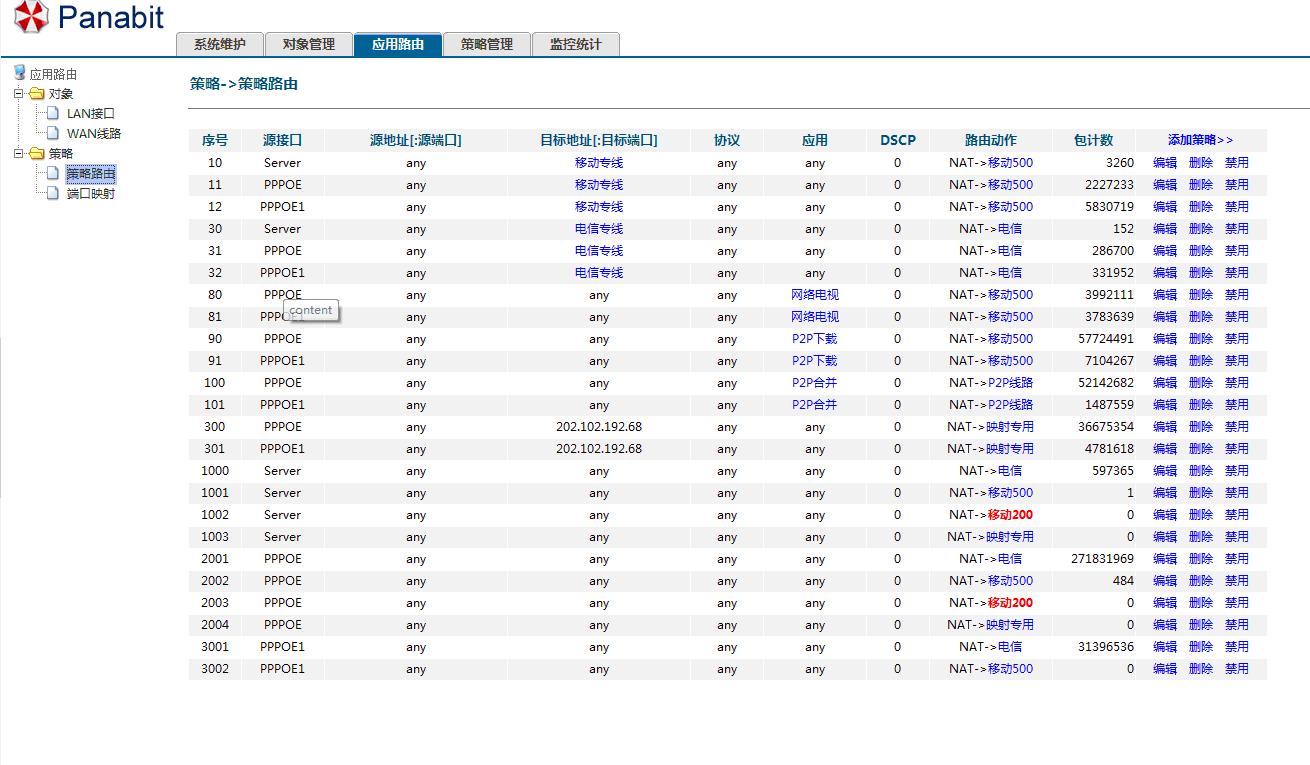Select 策略路由 in the tree
This screenshot has width=1310, height=765.
(x=91, y=174)
